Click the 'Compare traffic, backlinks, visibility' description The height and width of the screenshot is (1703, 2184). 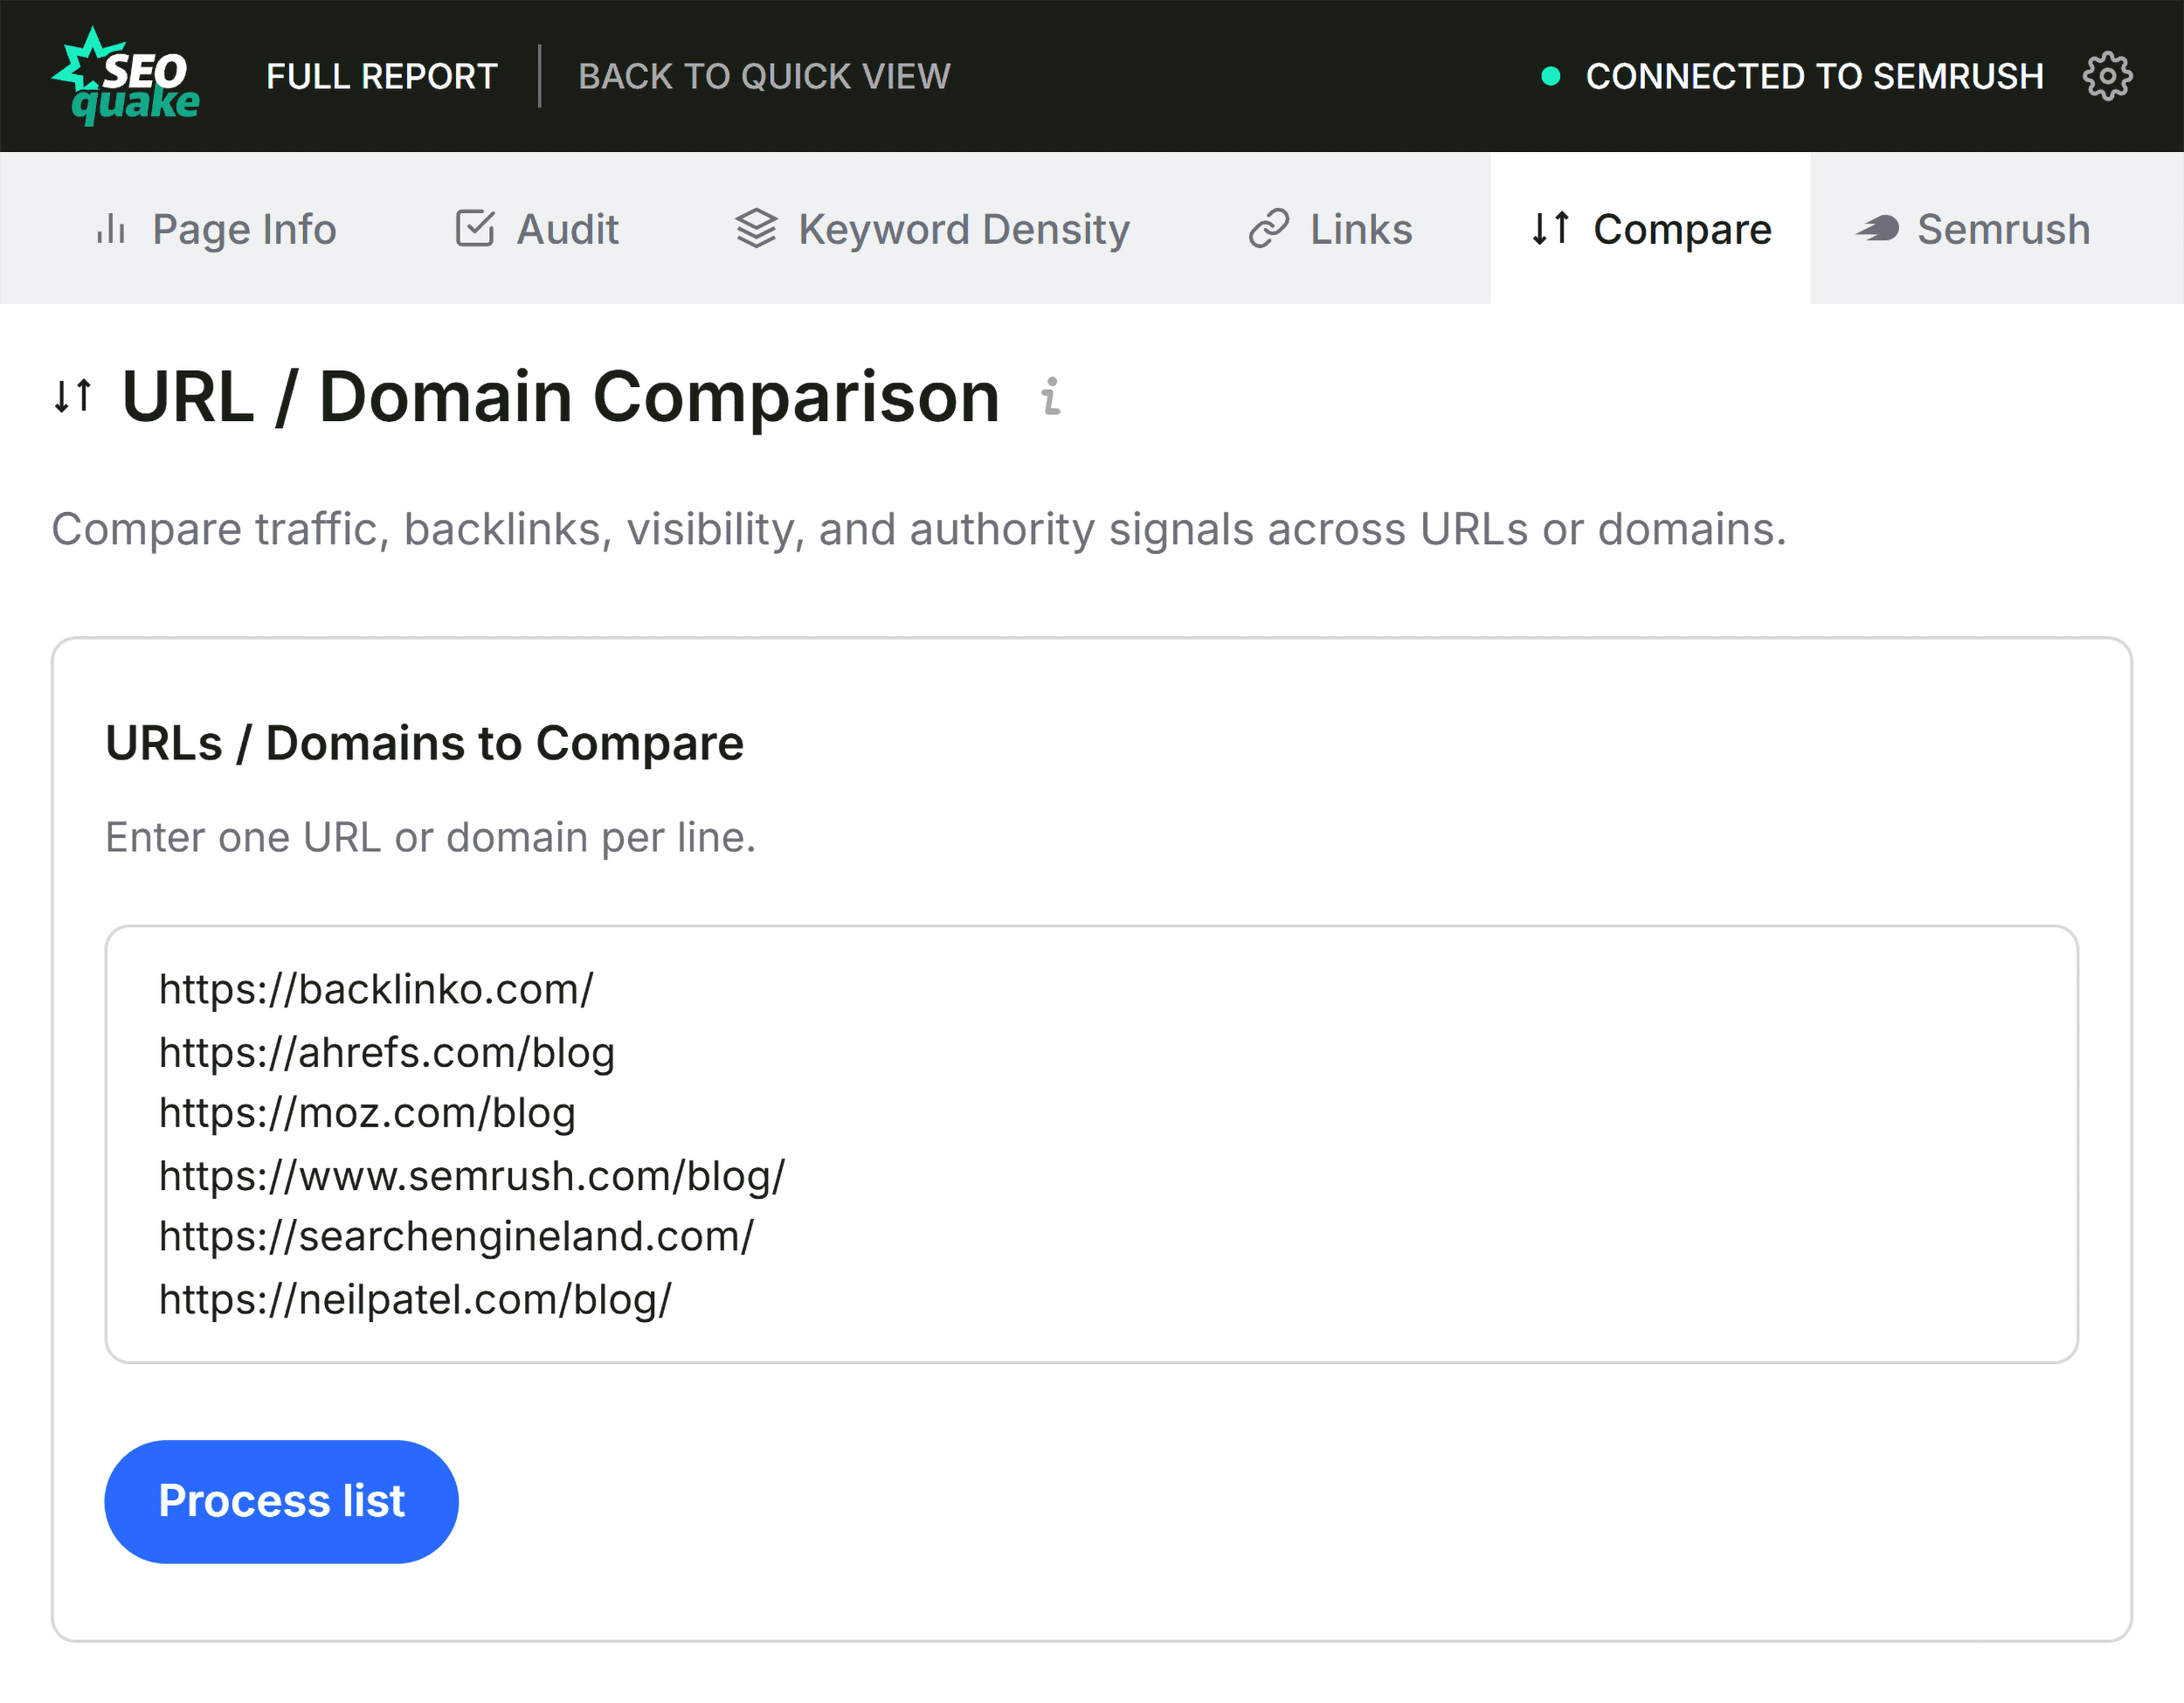click(x=918, y=529)
